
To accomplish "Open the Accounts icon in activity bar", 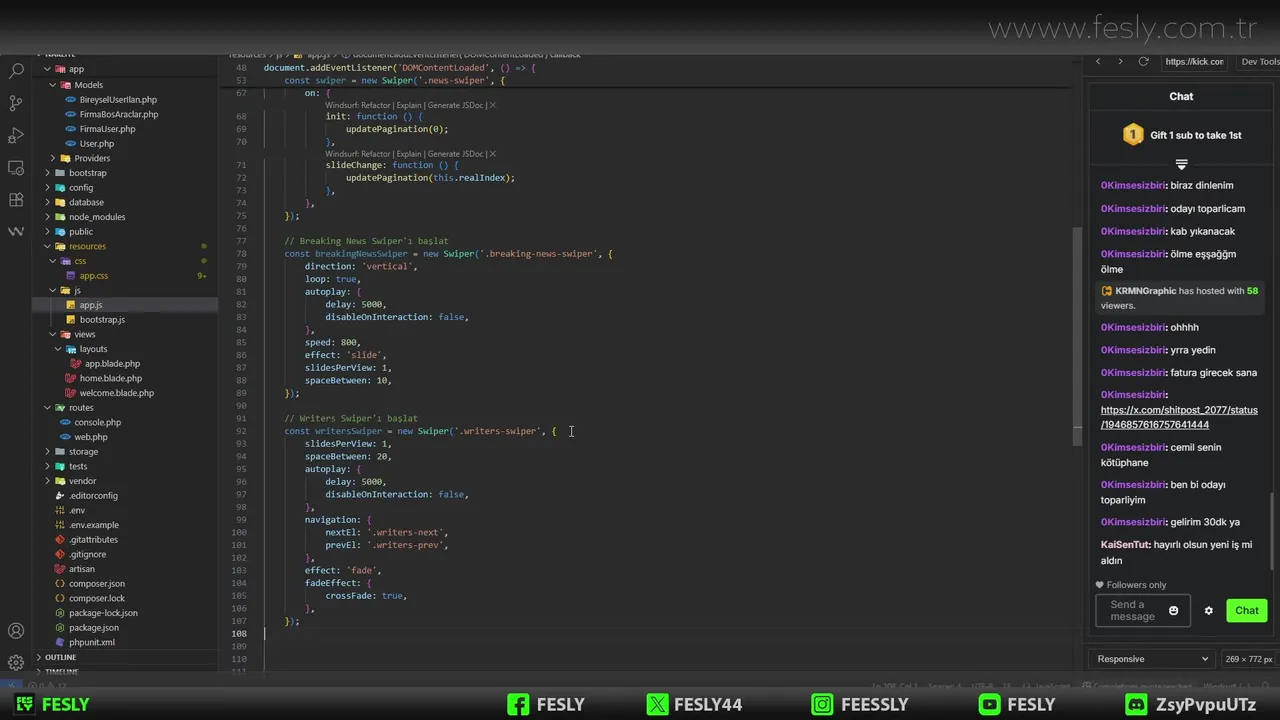I will pos(16,631).
